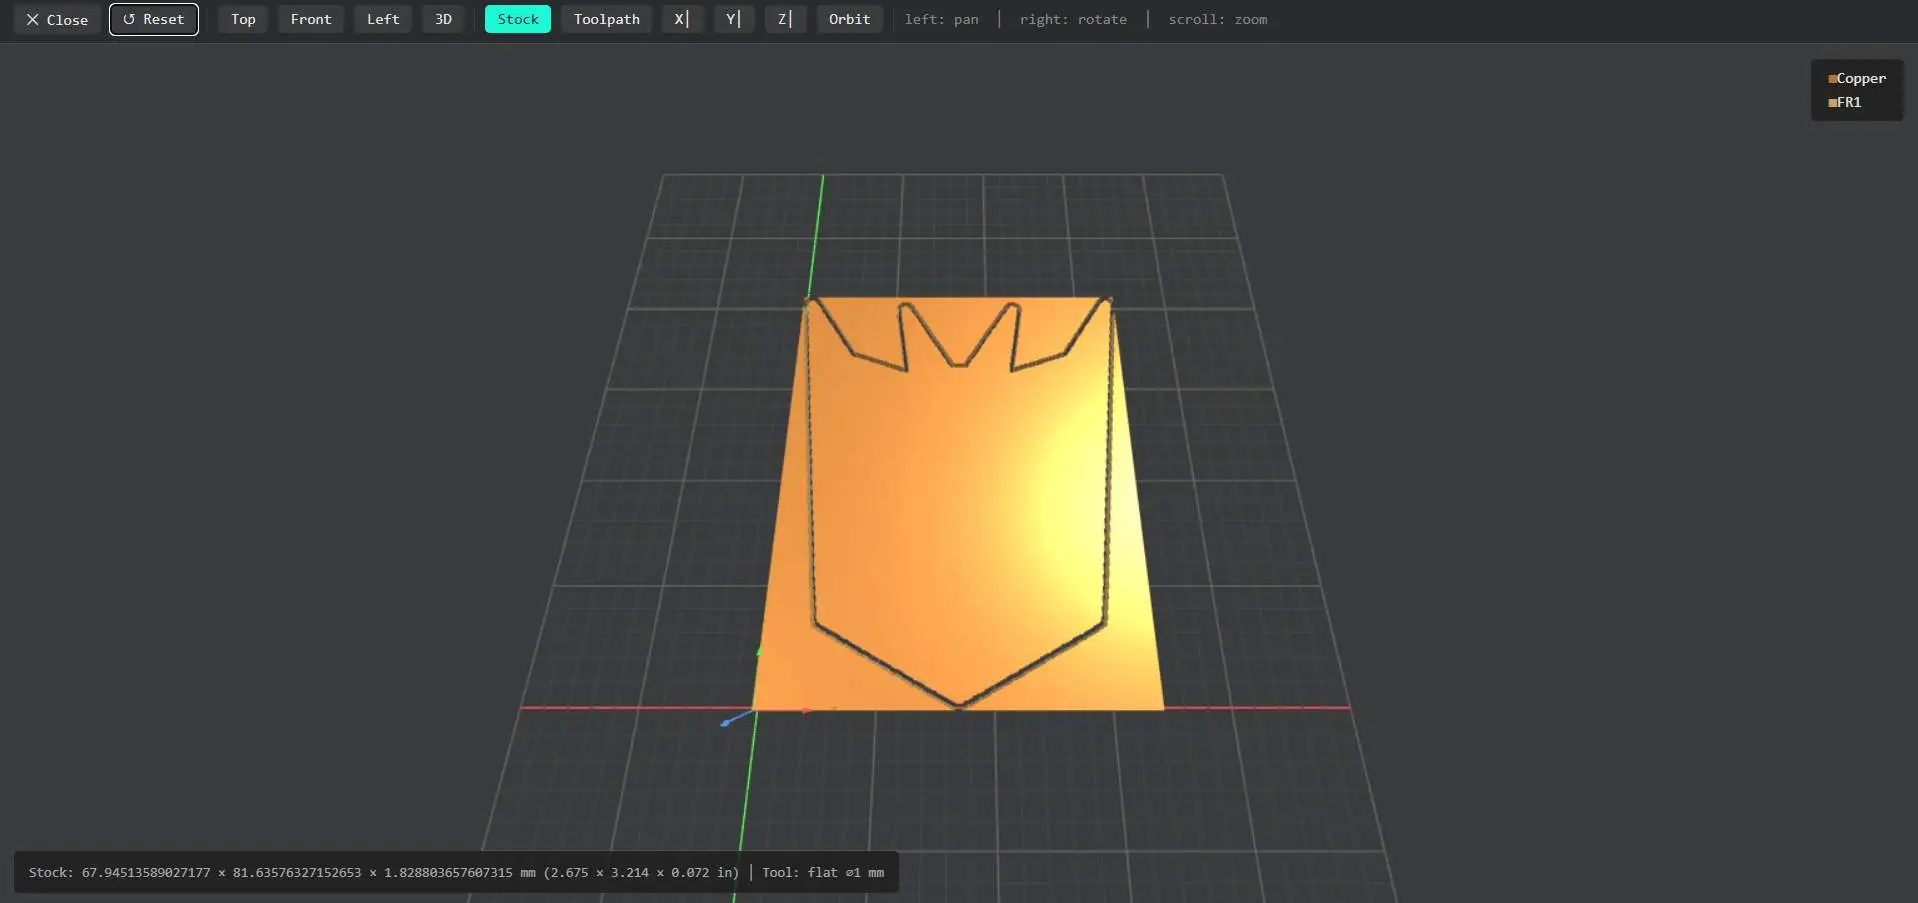Toggle the Z axis display
1918x903 pixels.
pyautogui.click(x=785, y=19)
